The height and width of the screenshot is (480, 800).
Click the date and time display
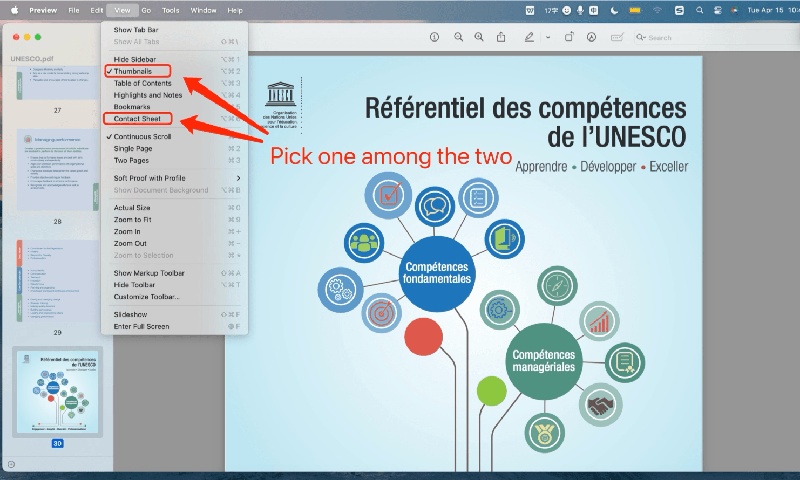[772, 10]
